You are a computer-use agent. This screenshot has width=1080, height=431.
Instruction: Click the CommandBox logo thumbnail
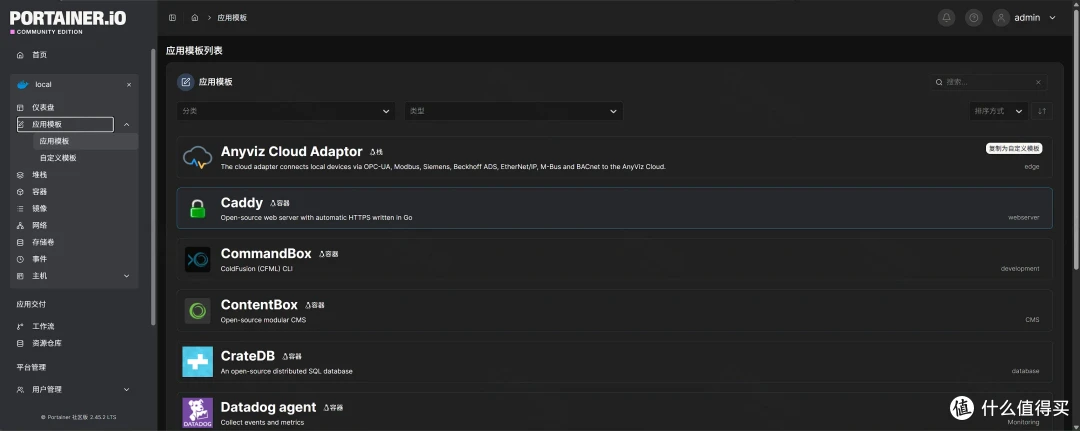click(198, 260)
